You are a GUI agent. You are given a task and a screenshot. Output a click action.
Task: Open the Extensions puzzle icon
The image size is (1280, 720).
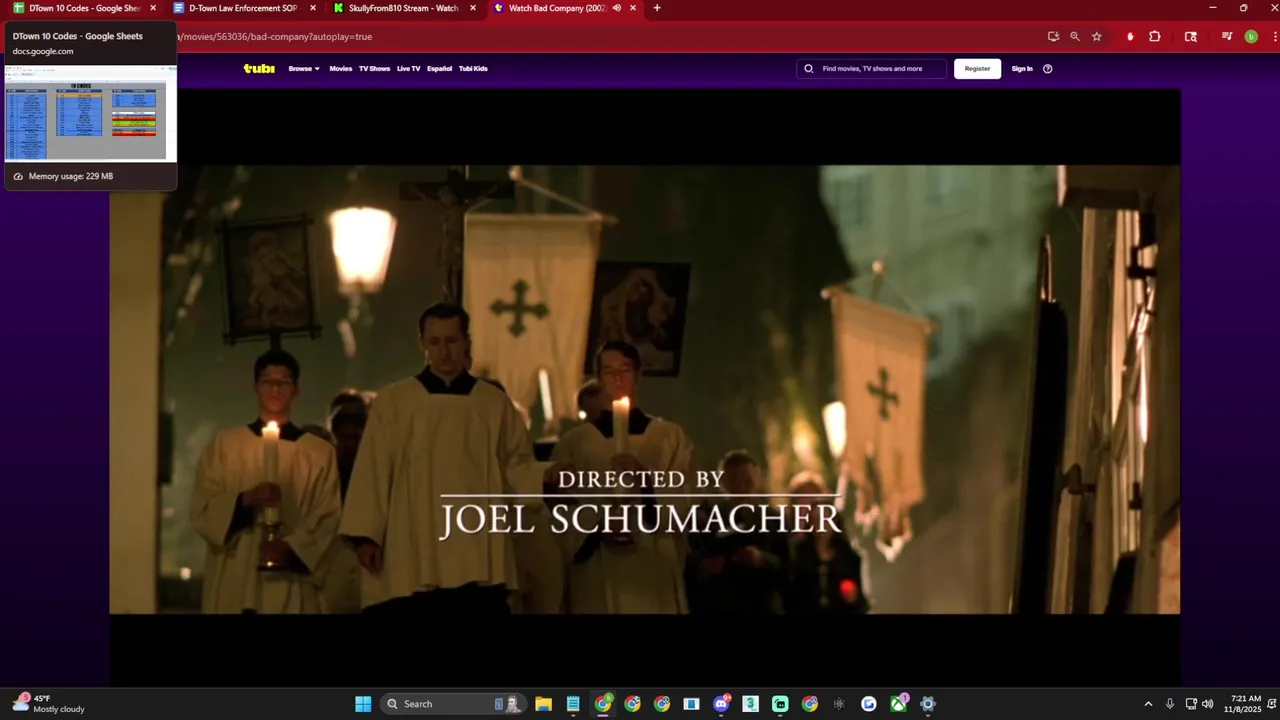[1155, 36]
